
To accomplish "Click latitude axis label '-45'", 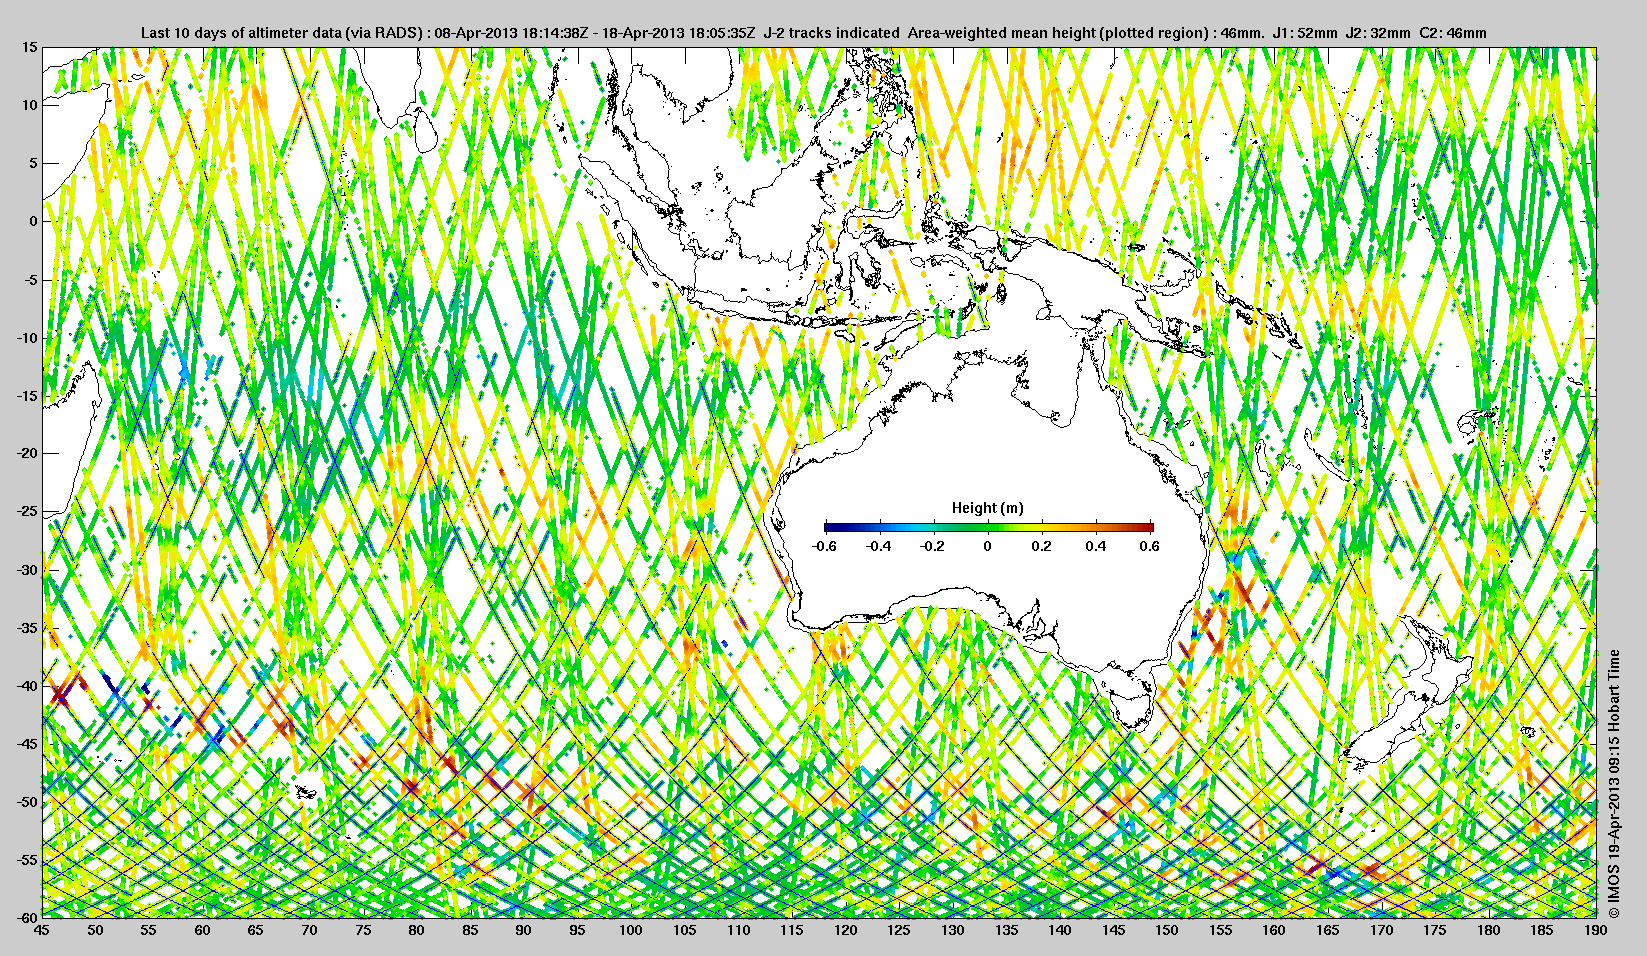I will tap(27, 744).
